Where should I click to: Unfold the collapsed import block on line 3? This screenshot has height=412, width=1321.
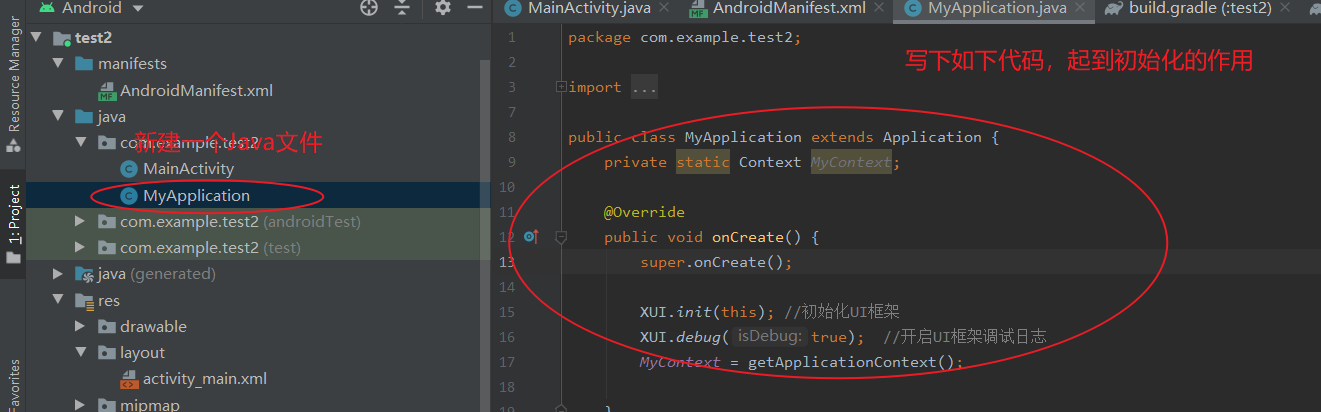coord(561,87)
